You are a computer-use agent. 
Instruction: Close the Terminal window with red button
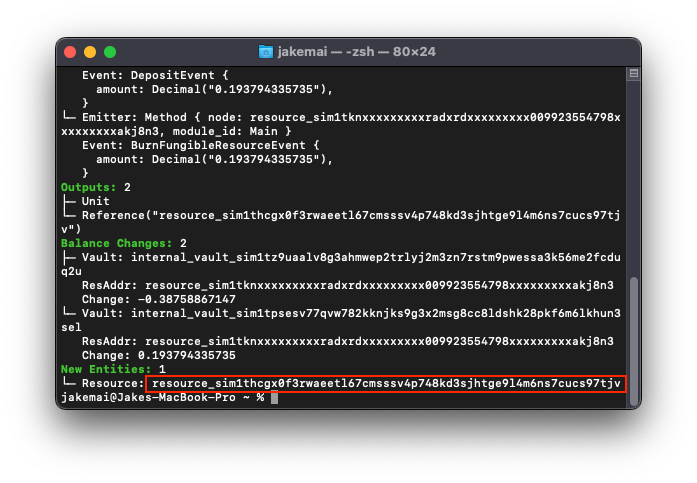coord(70,52)
